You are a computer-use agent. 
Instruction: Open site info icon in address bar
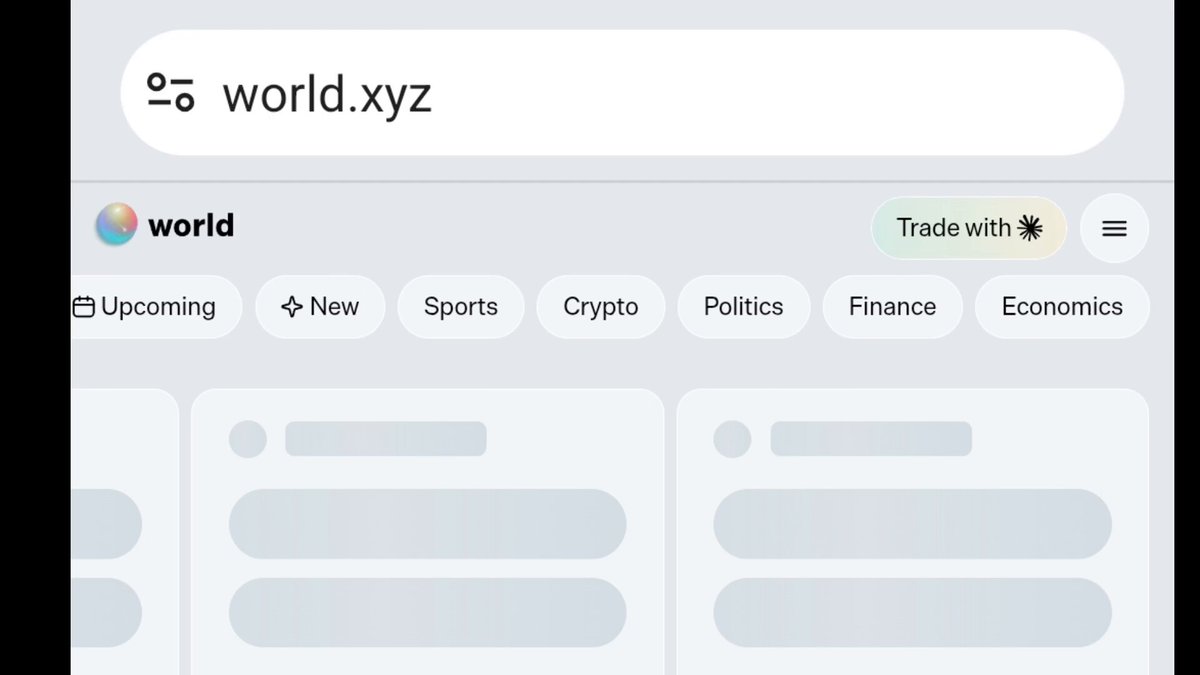coord(170,93)
